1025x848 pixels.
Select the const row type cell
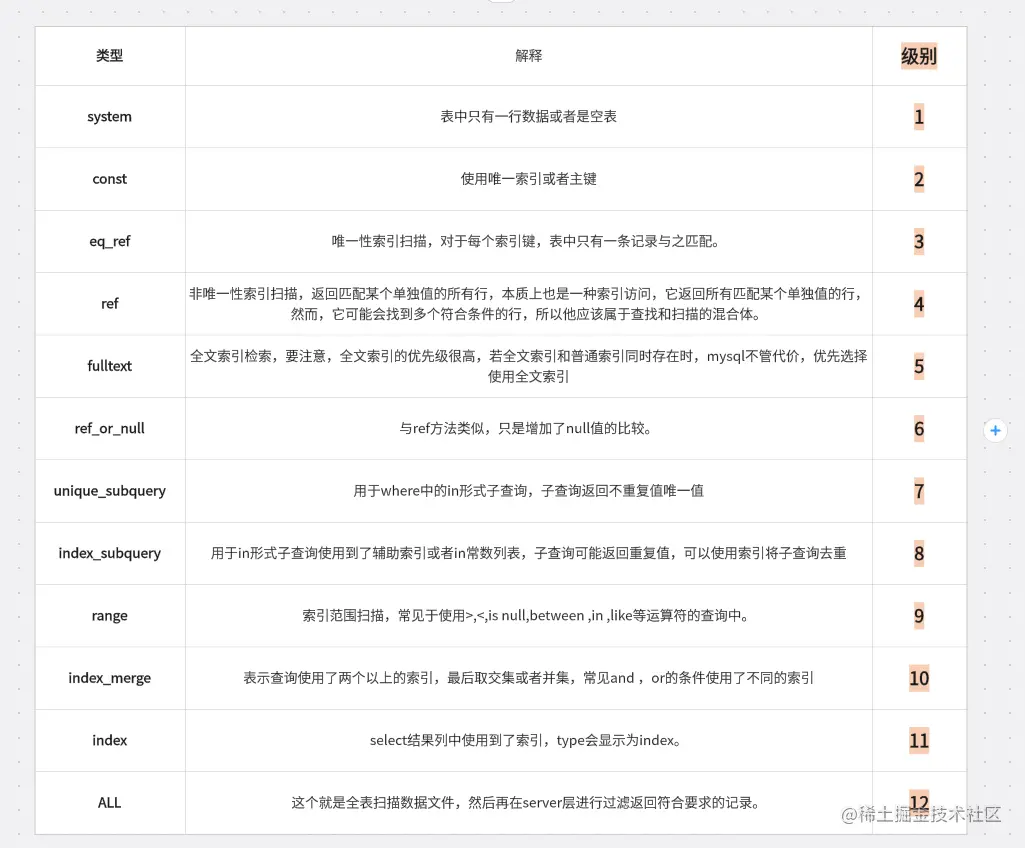109,179
